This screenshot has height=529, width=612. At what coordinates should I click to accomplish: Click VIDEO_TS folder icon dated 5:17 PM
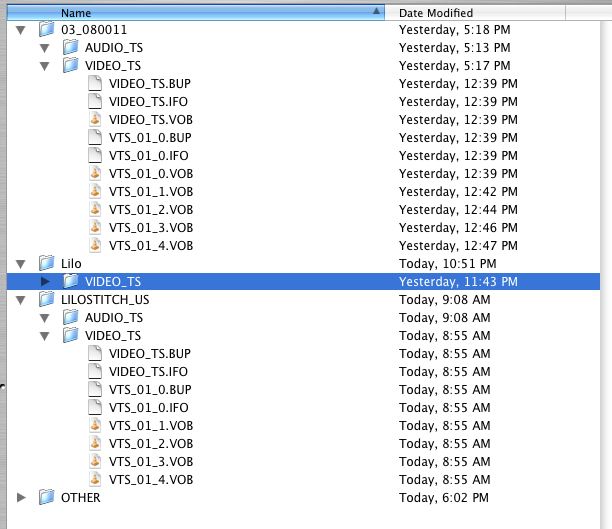[x=71, y=65]
